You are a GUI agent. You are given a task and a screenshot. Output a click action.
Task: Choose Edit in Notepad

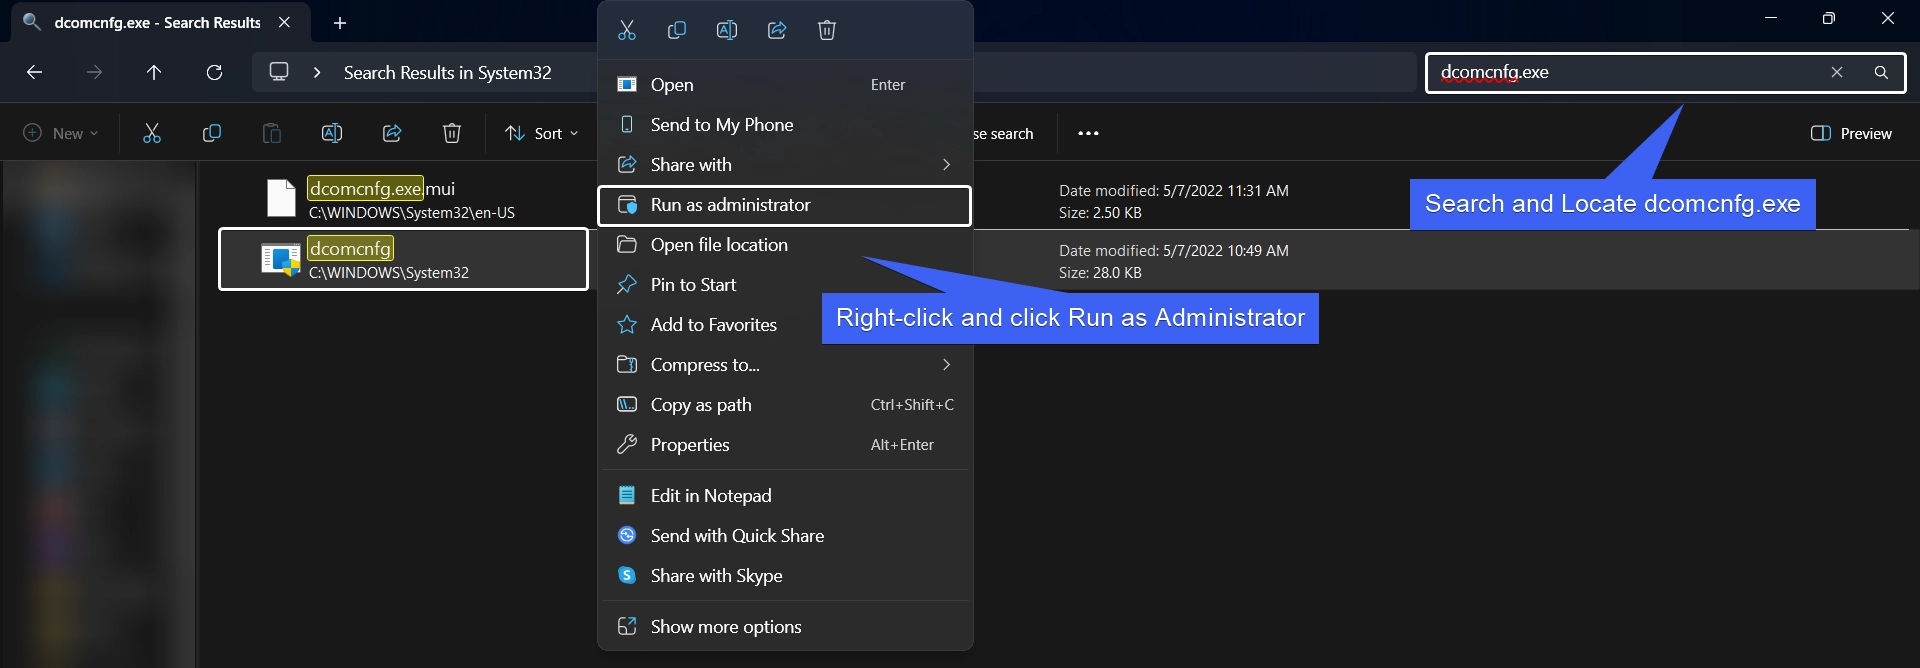pyautogui.click(x=785, y=496)
